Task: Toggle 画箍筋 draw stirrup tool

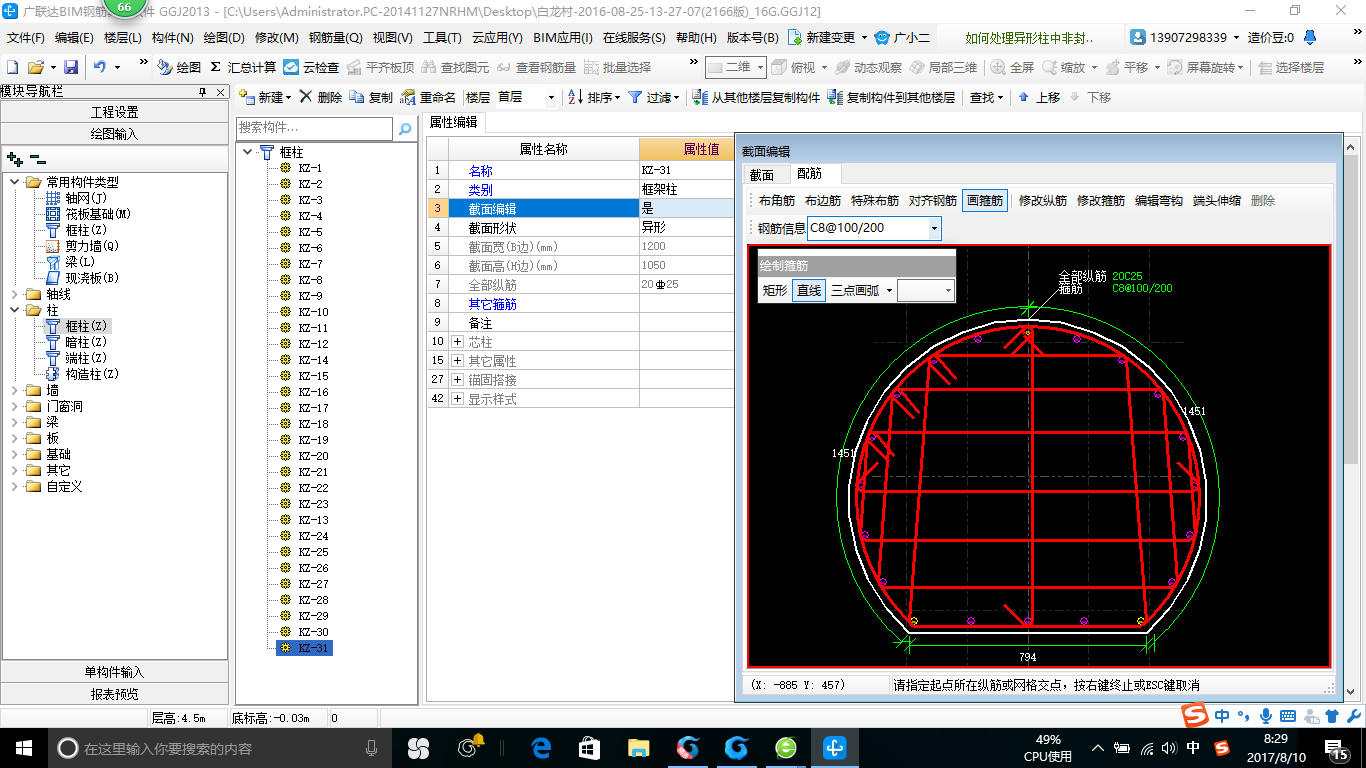Action: [984, 200]
